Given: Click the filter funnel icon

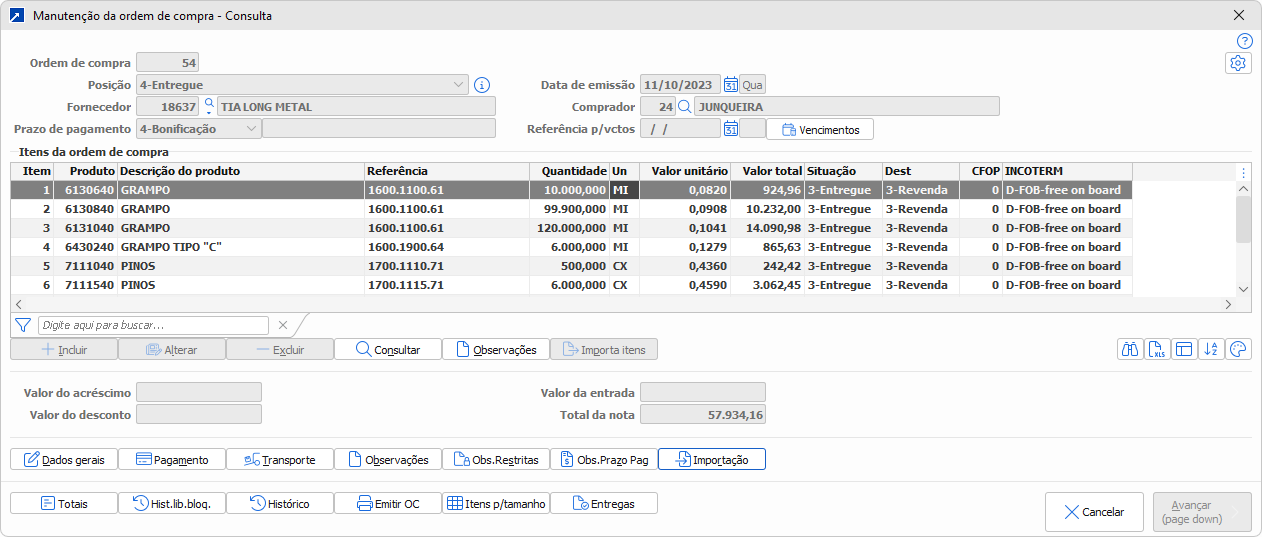Looking at the screenshot, I should click(x=23, y=325).
